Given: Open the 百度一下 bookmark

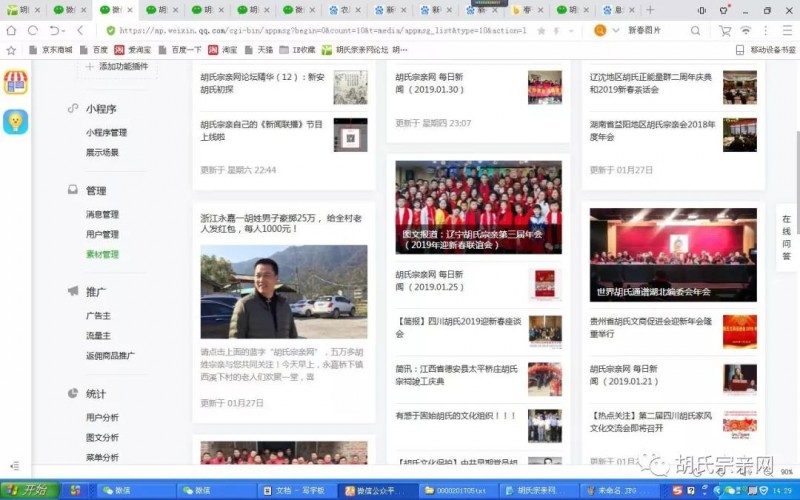Looking at the screenshot, I should [180, 50].
